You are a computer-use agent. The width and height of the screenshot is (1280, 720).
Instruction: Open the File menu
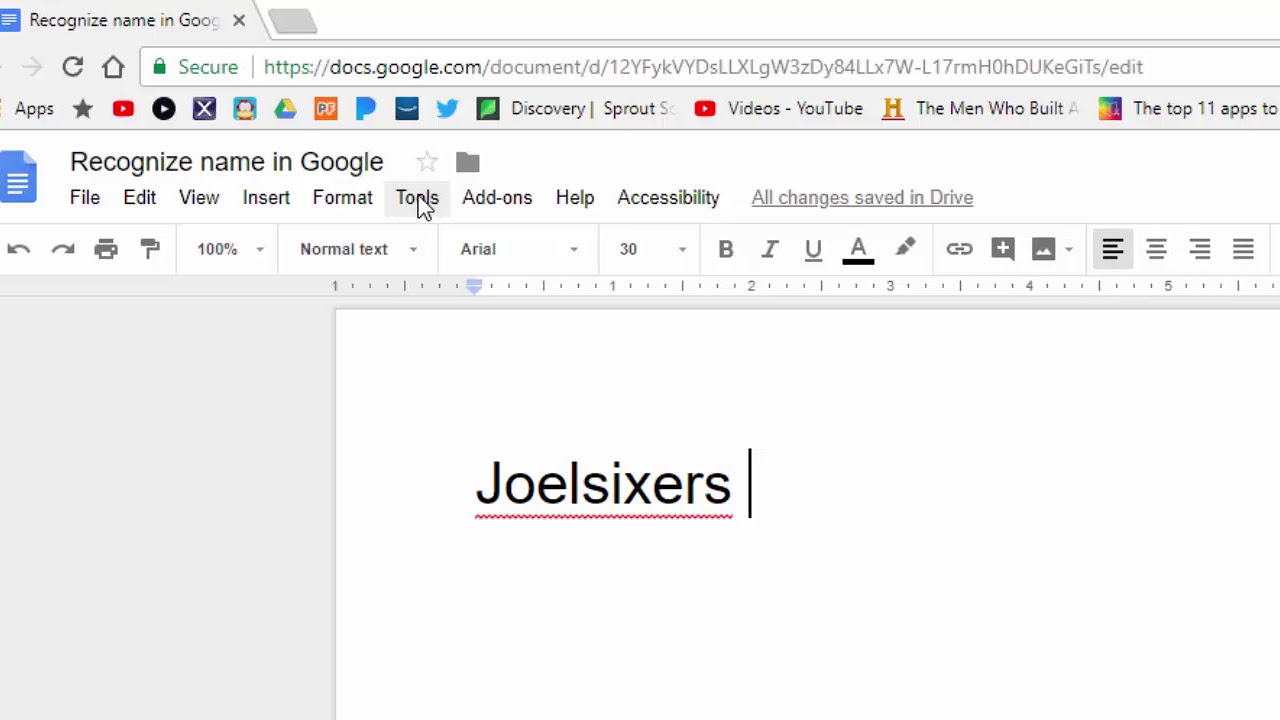pyautogui.click(x=85, y=198)
